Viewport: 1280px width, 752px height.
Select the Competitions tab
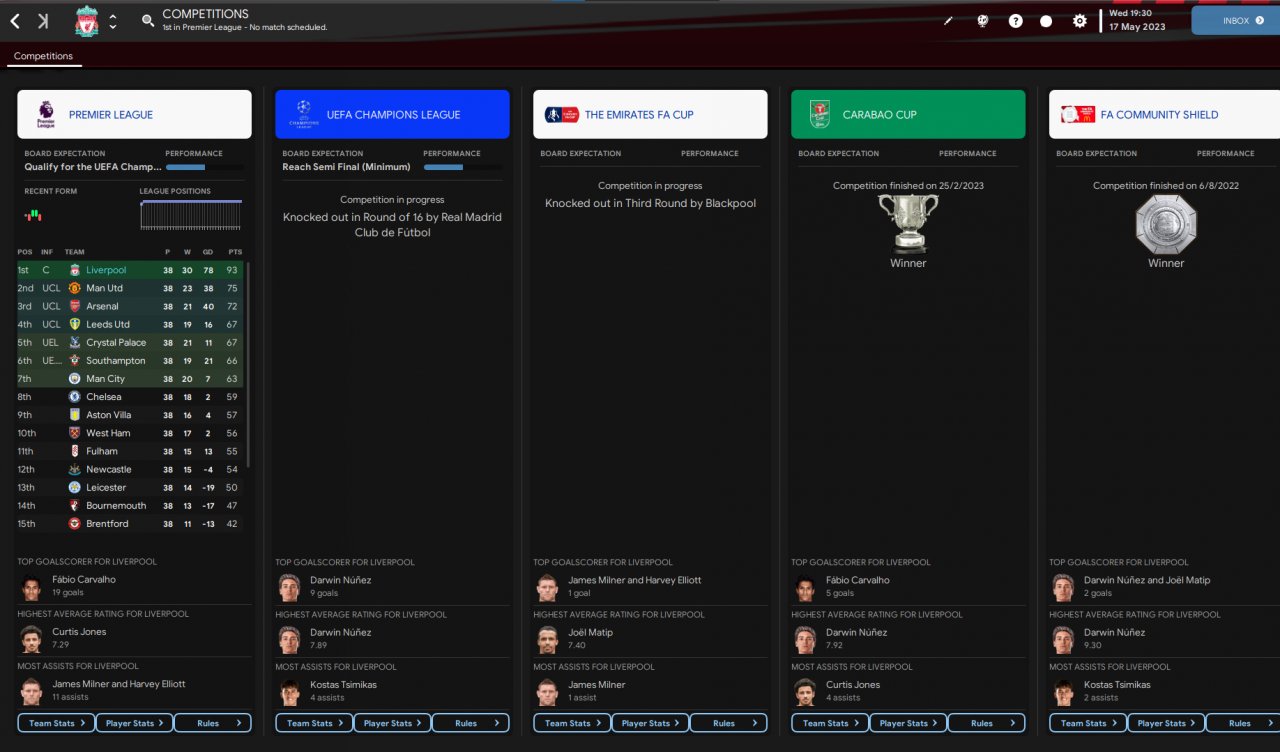click(44, 56)
